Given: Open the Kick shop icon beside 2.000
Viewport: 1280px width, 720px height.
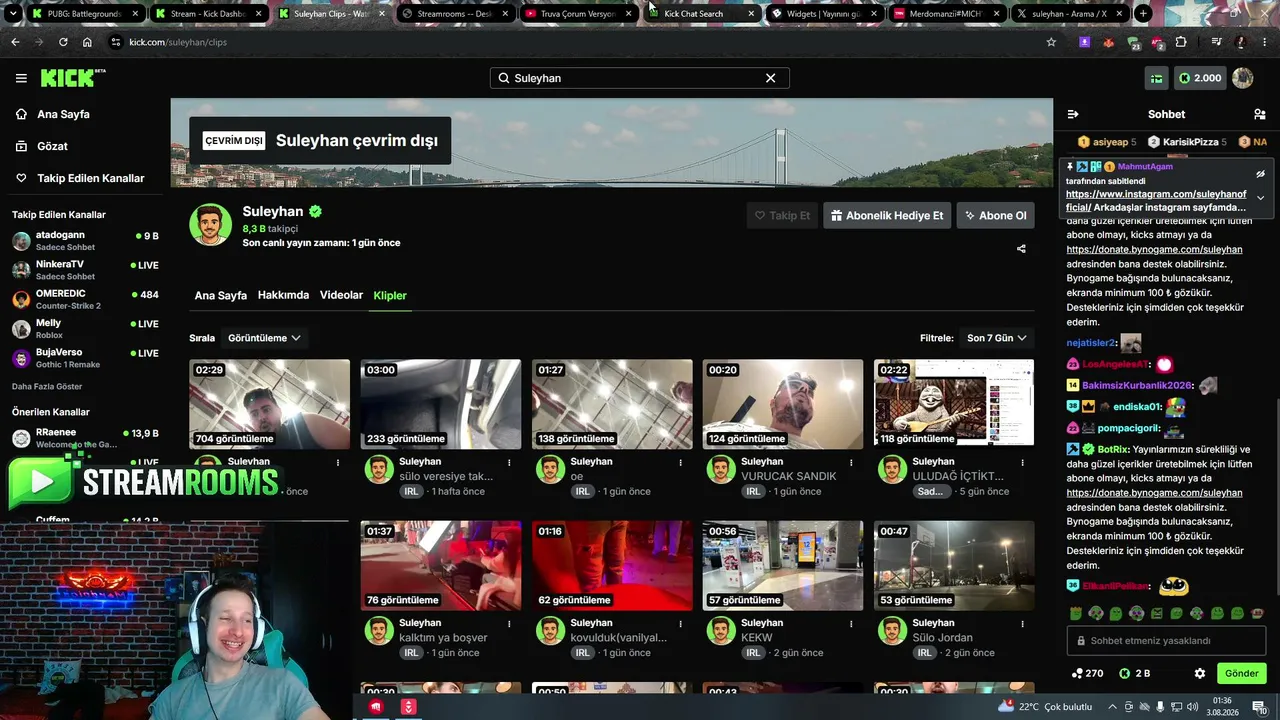Looking at the screenshot, I should pyautogui.click(x=1157, y=78).
